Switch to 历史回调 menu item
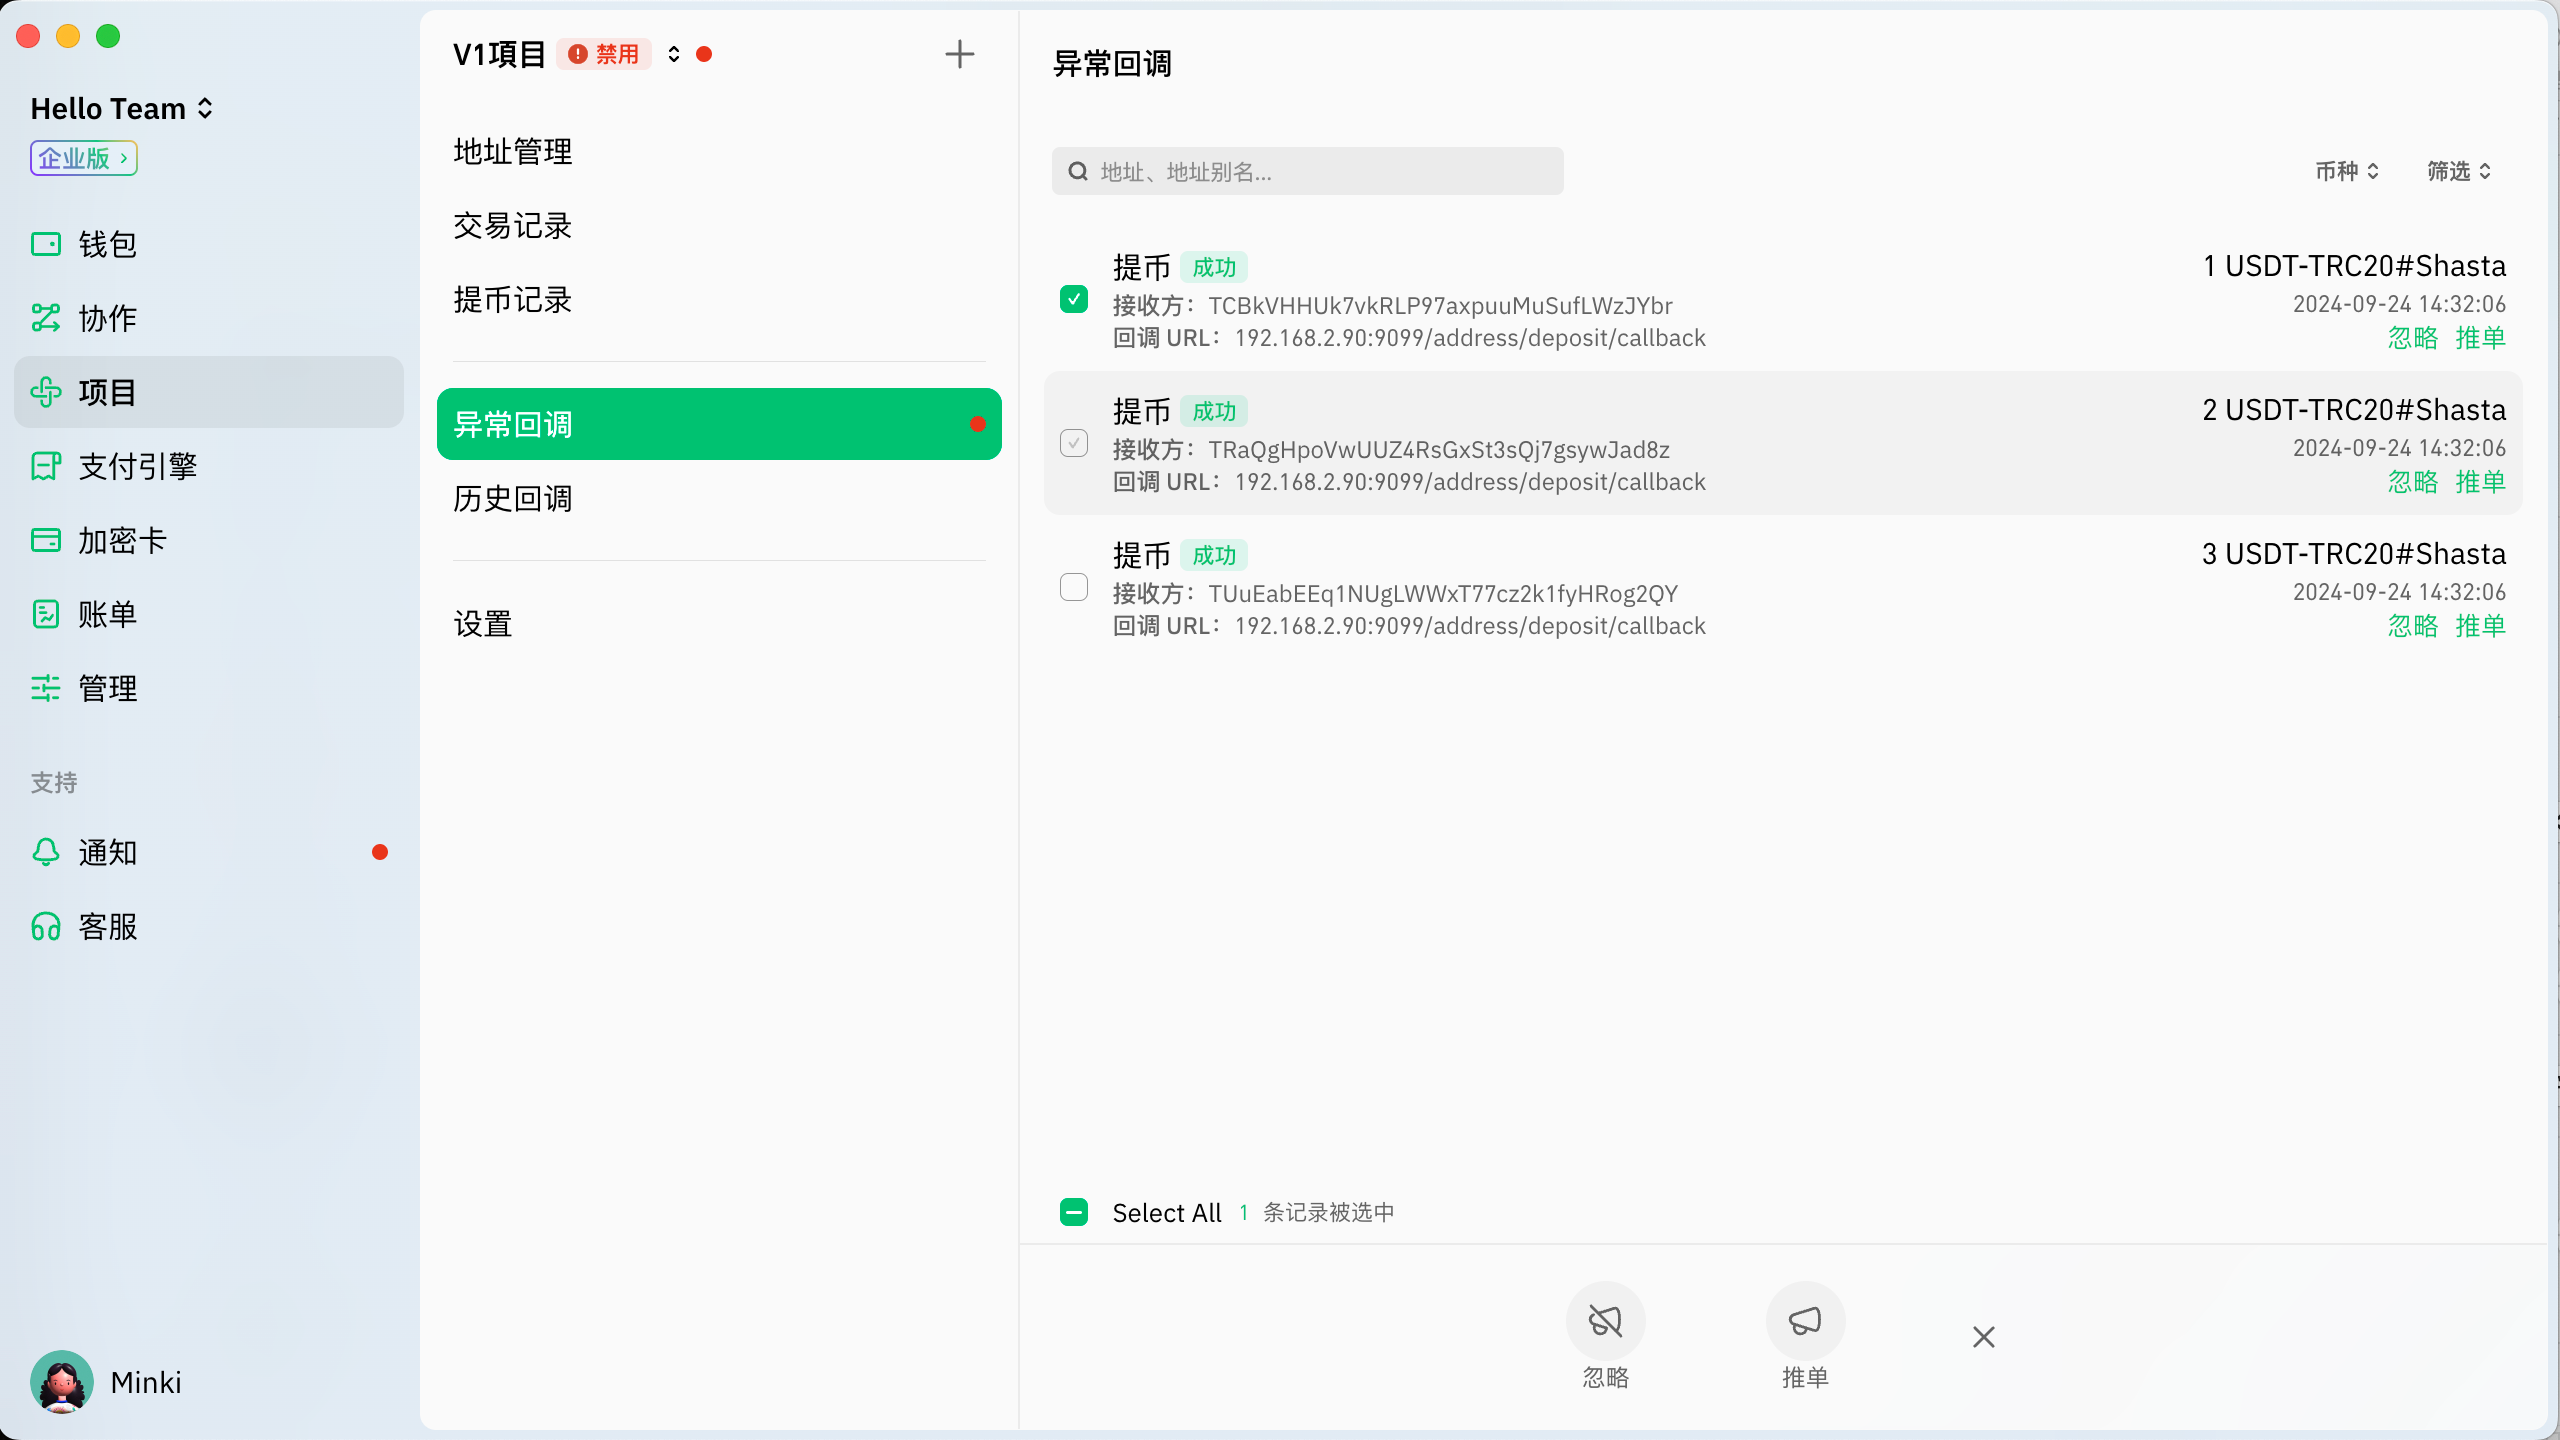The image size is (2560, 1440). point(513,498)
